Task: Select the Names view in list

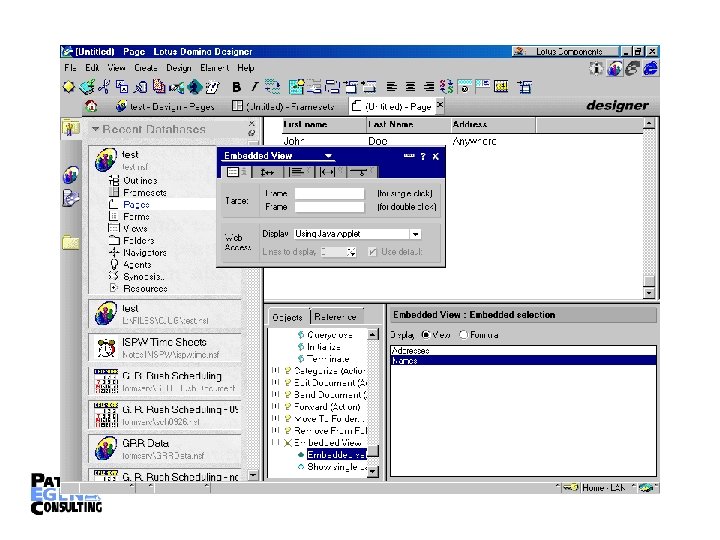Action: click(523, 360)
